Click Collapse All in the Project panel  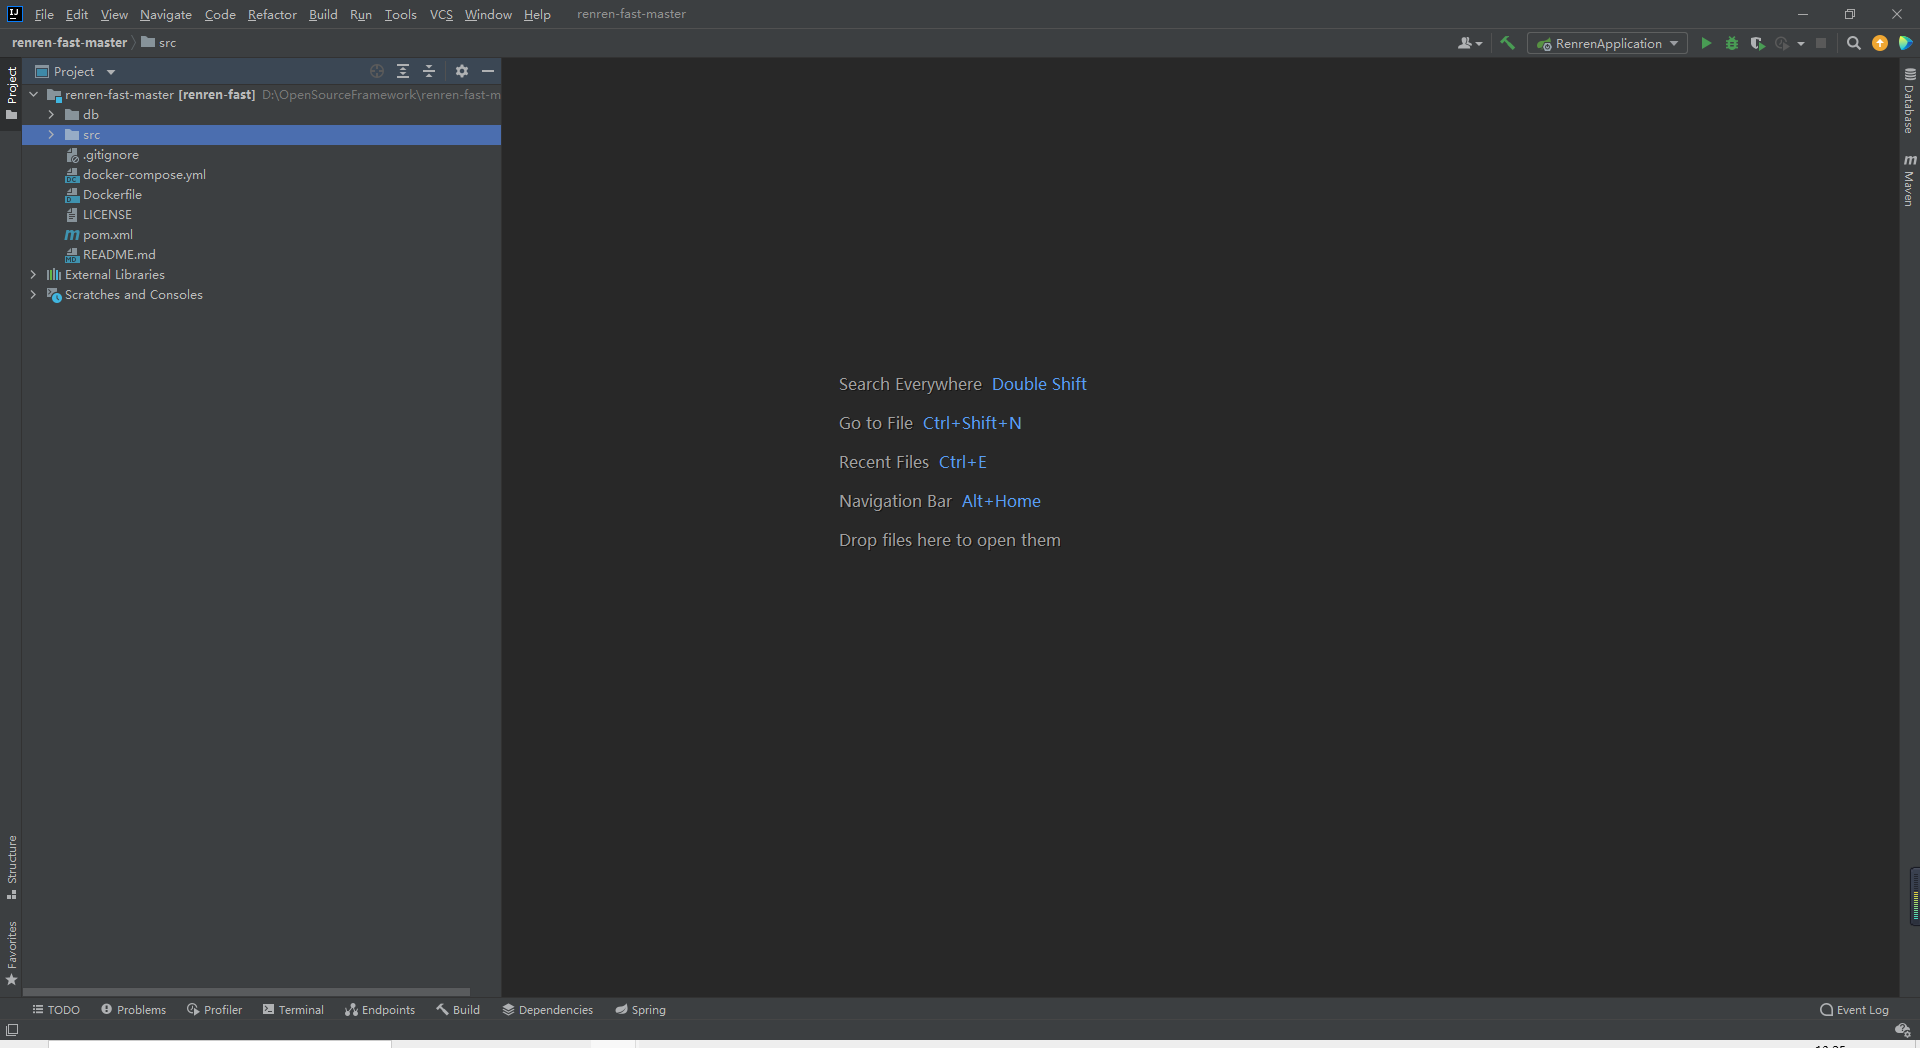[429, 71]
